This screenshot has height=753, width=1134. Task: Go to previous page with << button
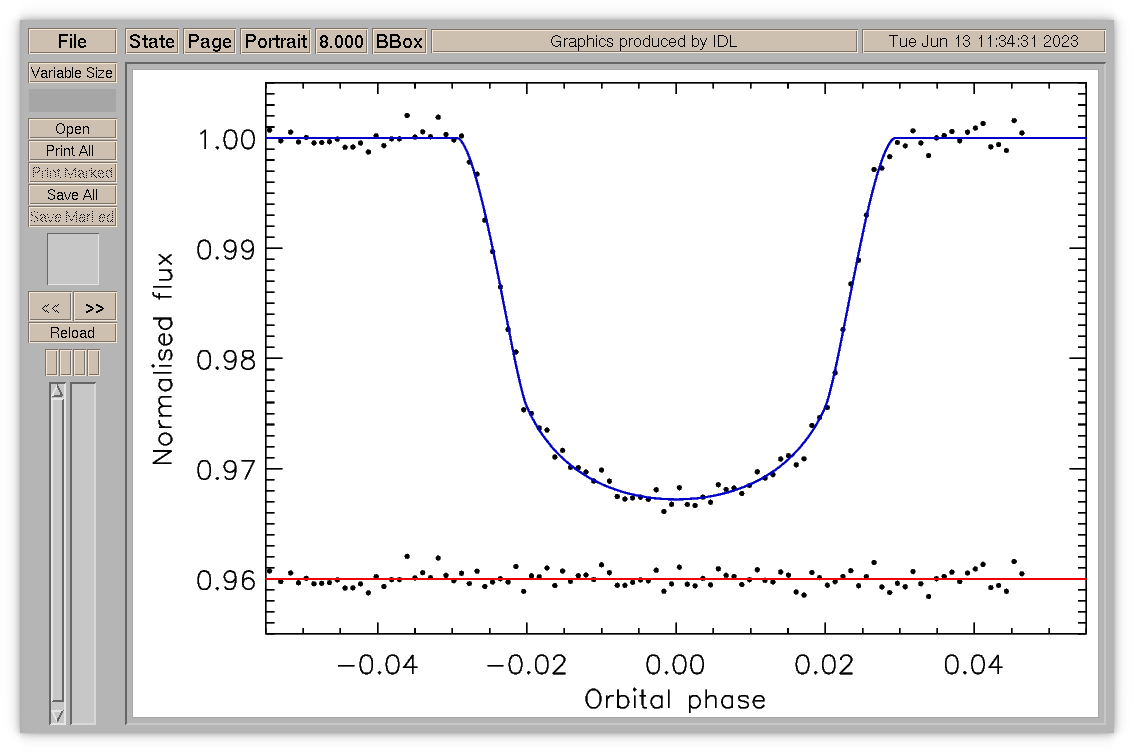(50, 307)
